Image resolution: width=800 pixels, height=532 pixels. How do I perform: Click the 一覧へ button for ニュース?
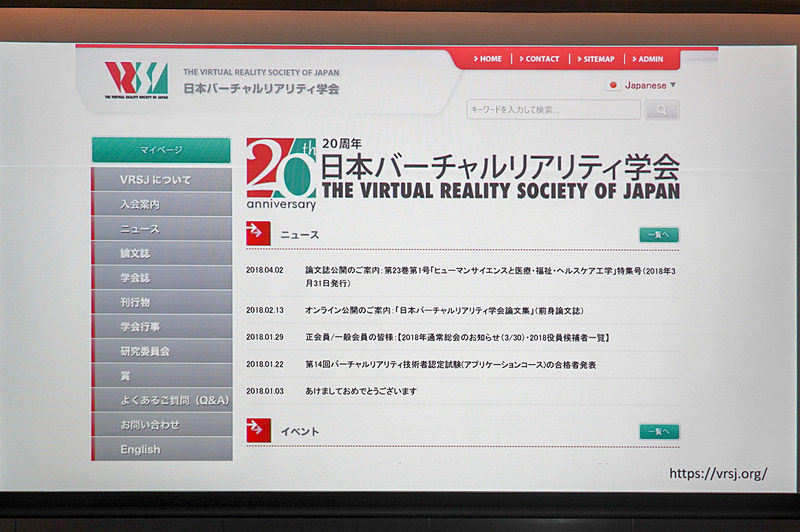[x=659, y=235]
